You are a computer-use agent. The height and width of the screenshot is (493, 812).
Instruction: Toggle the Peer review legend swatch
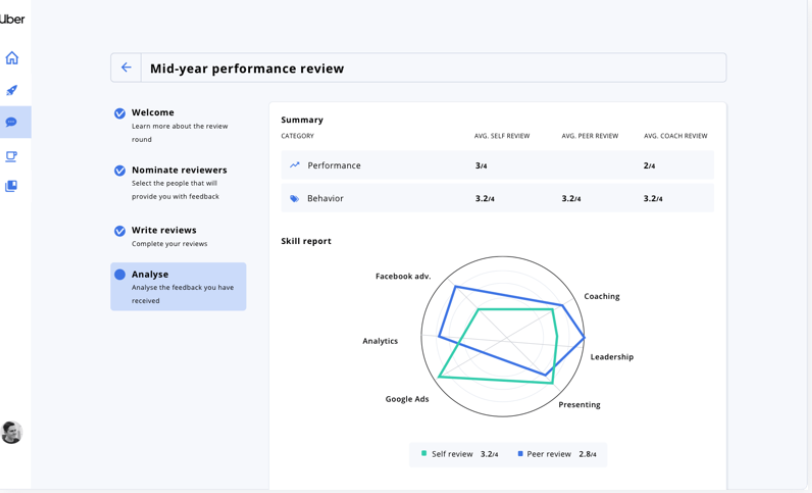click(520, 454)
